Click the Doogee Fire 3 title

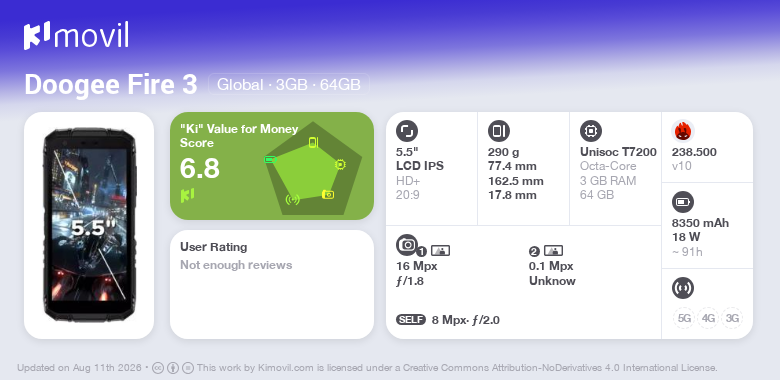coord(111,84)
